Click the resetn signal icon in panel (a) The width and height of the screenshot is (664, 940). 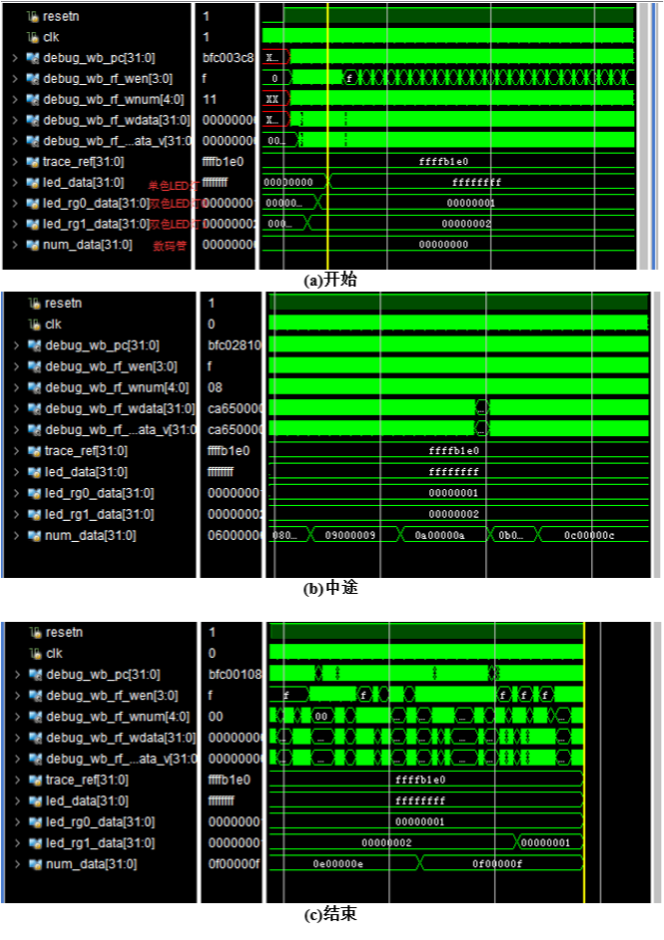point(34,16)
